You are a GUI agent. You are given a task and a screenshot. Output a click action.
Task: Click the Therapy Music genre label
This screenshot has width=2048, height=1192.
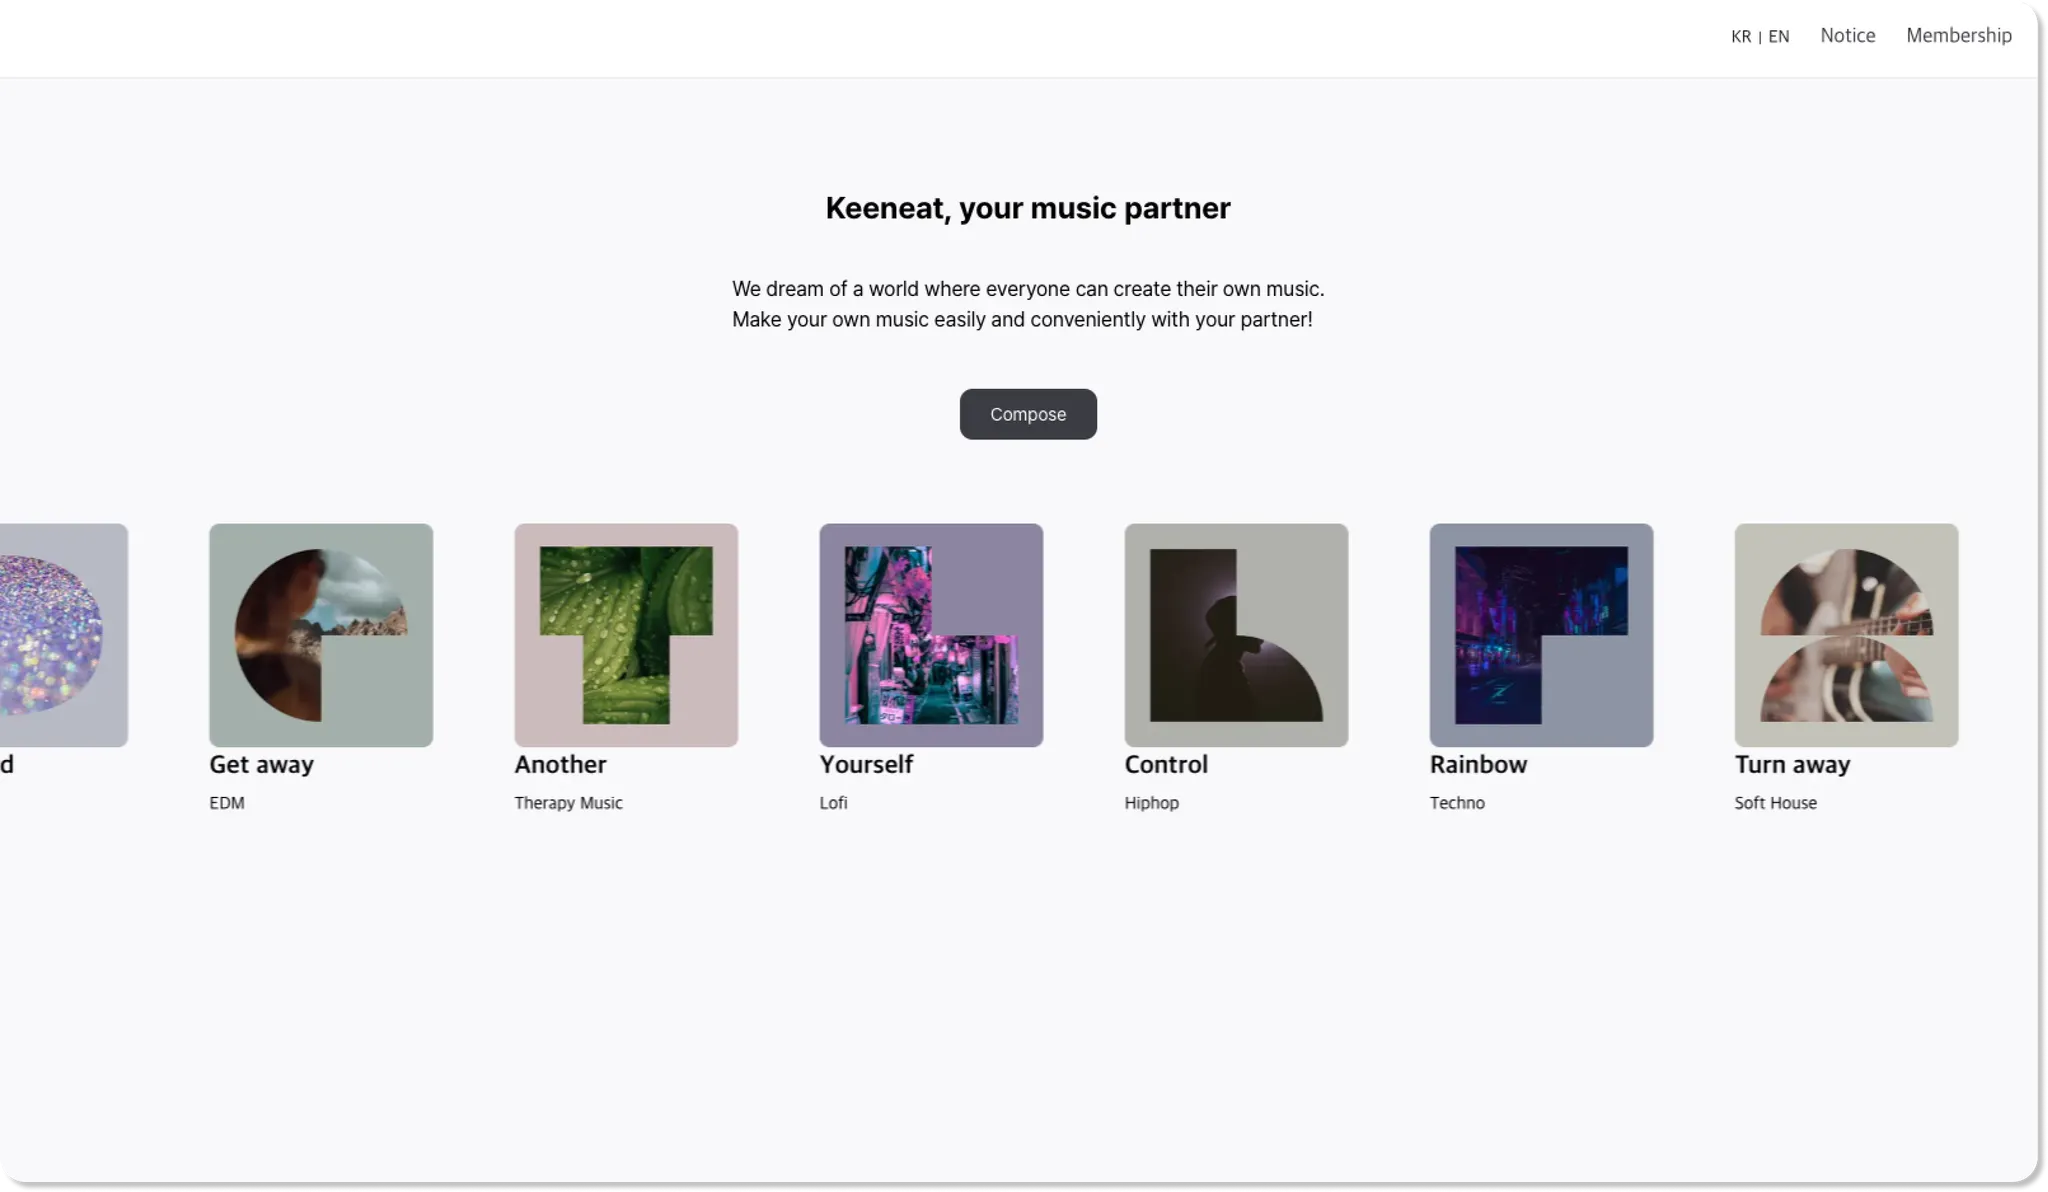tap(568, 803)
